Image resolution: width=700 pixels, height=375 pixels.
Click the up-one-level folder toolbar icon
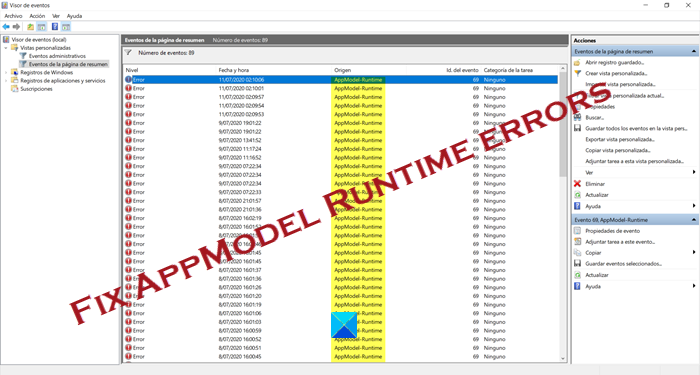click(x=30, y=27)
